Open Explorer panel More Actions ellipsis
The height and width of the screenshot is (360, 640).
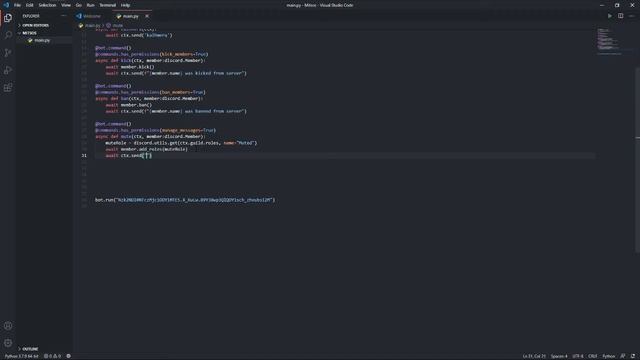pos(63,16)
